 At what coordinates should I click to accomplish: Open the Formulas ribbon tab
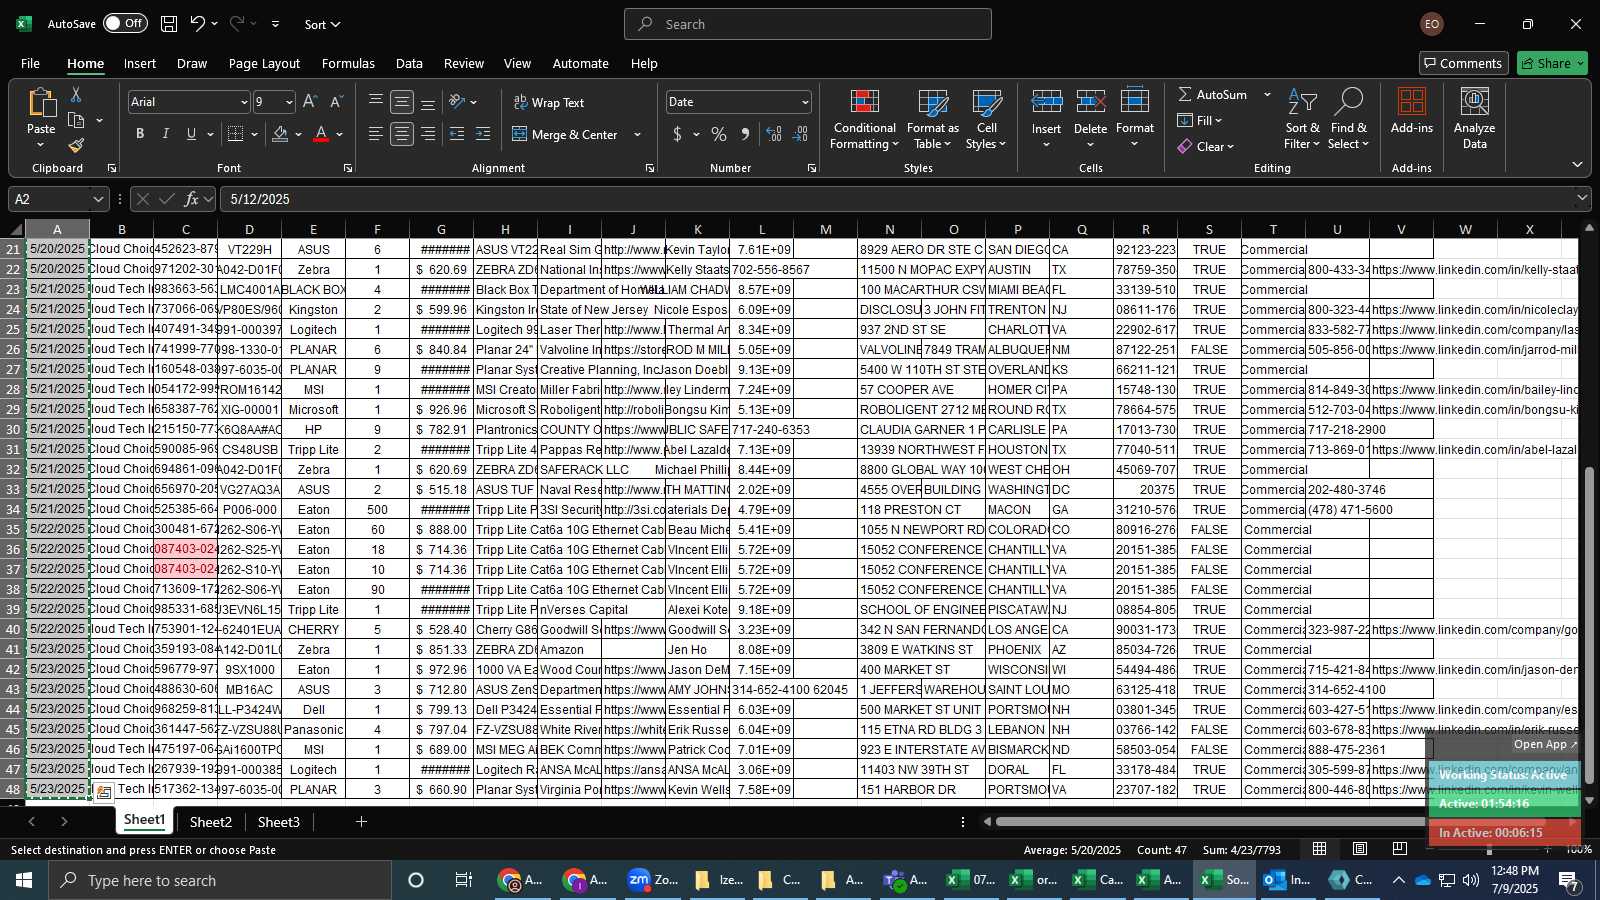(x=348, y=63)
